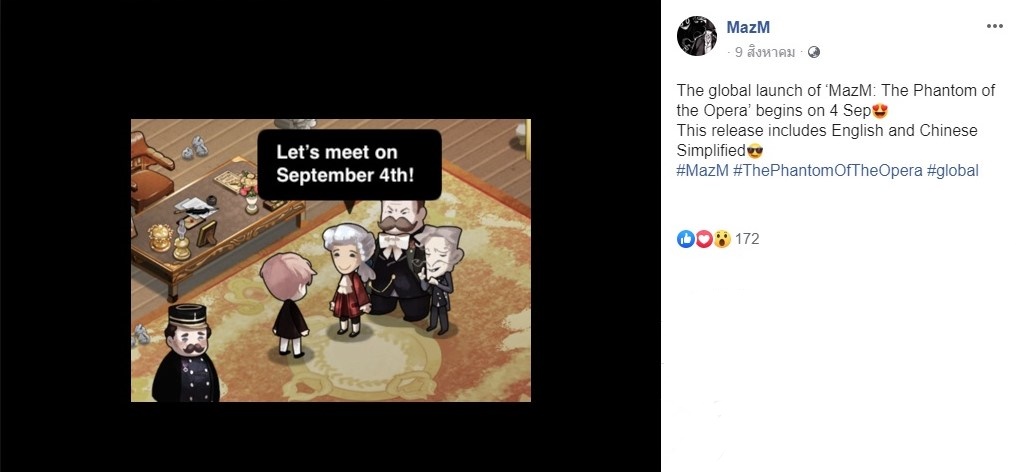Open the three-dot post options menu

tap(995, 26)
